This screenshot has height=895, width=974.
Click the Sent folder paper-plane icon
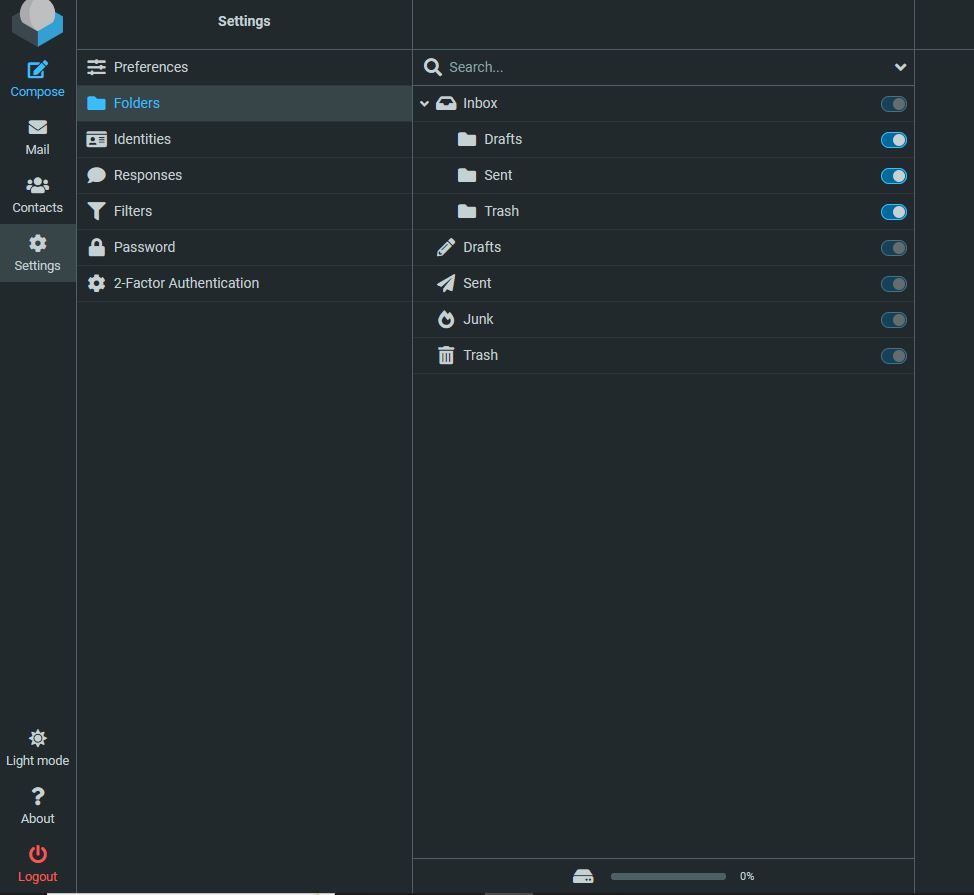tap(446, 283)
